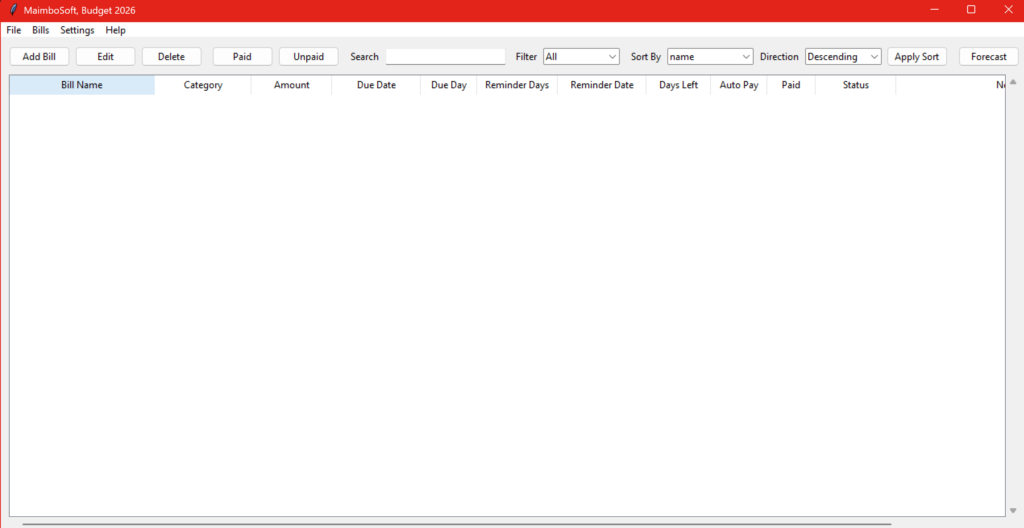Open the Direction dropdown set to Descending
The height and width of the screenshot is (528, 1024).
coord(843,57)
